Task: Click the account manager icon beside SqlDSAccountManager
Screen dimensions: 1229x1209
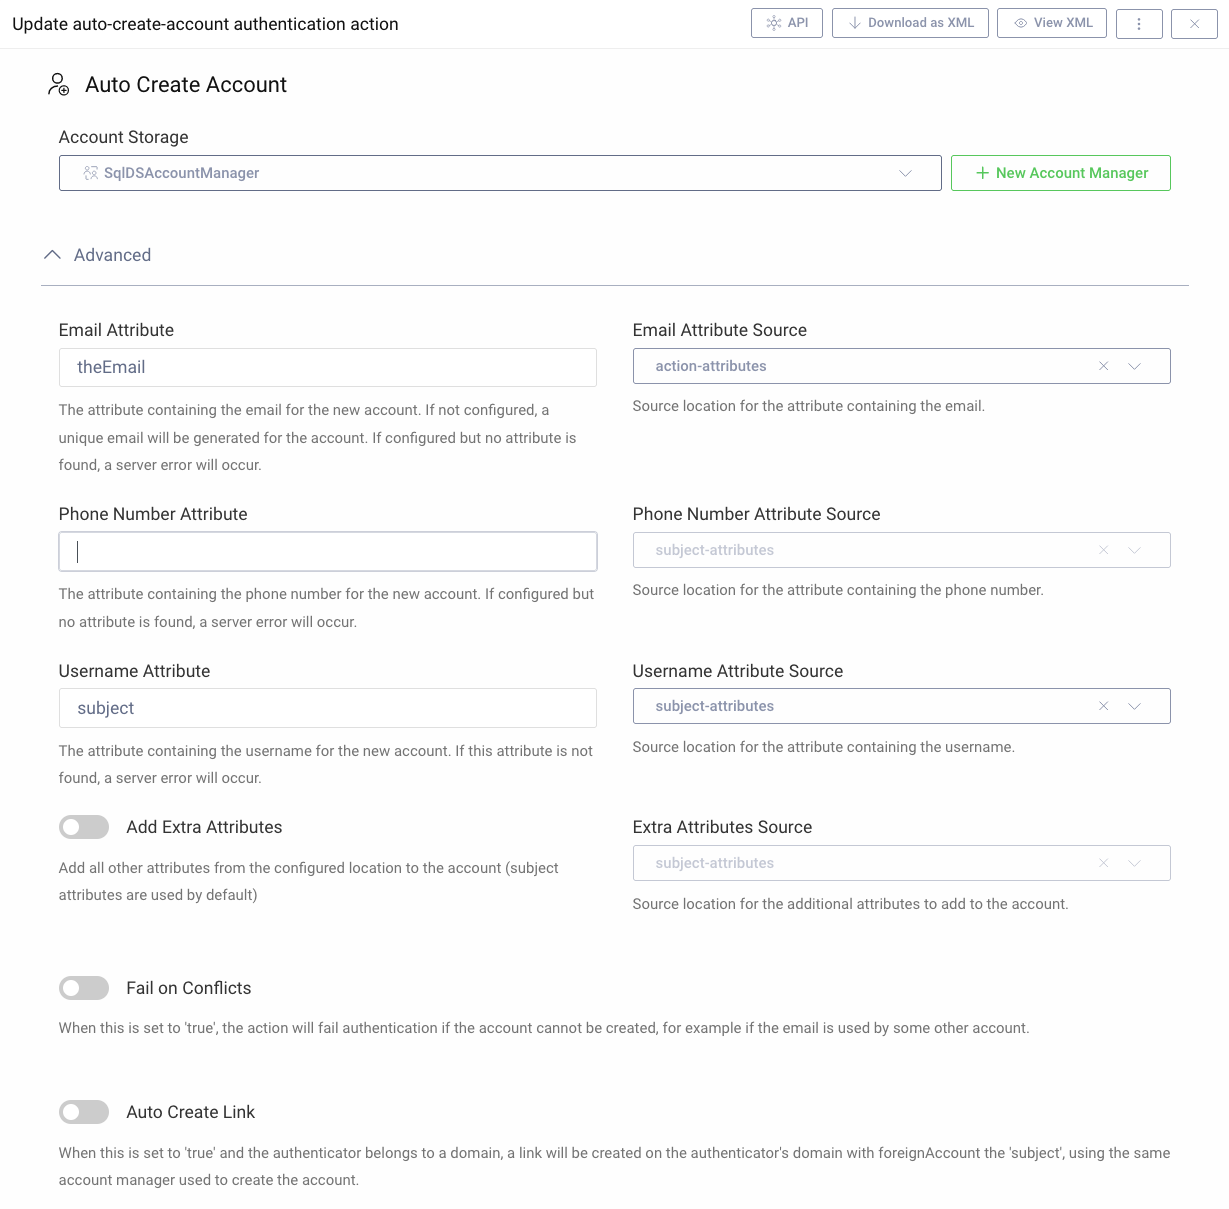Action: [88, 172]
